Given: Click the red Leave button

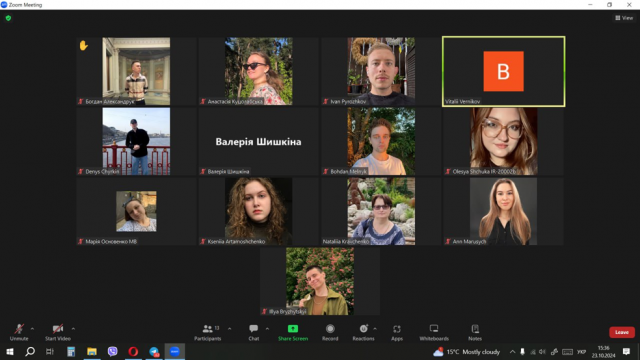Looking at the screenshot, I should (622, 332).
